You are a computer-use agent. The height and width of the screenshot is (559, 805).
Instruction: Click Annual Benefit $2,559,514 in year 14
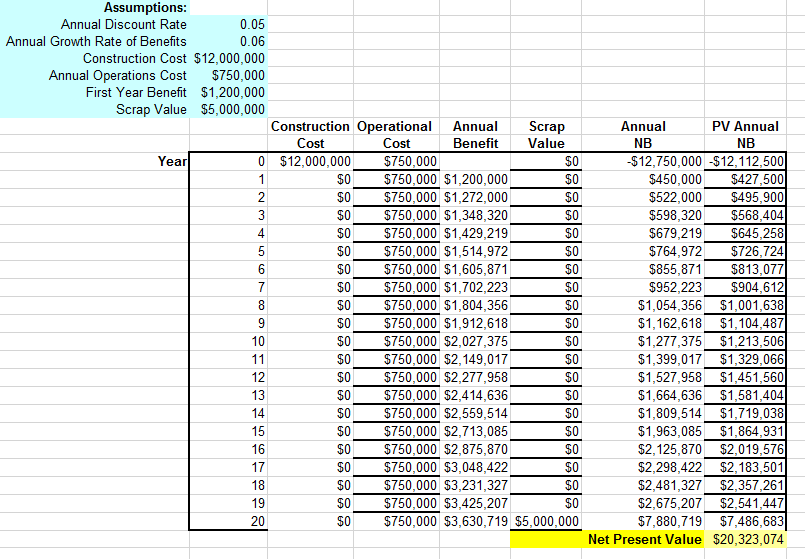pyautogui.click(x=475, y=413)
